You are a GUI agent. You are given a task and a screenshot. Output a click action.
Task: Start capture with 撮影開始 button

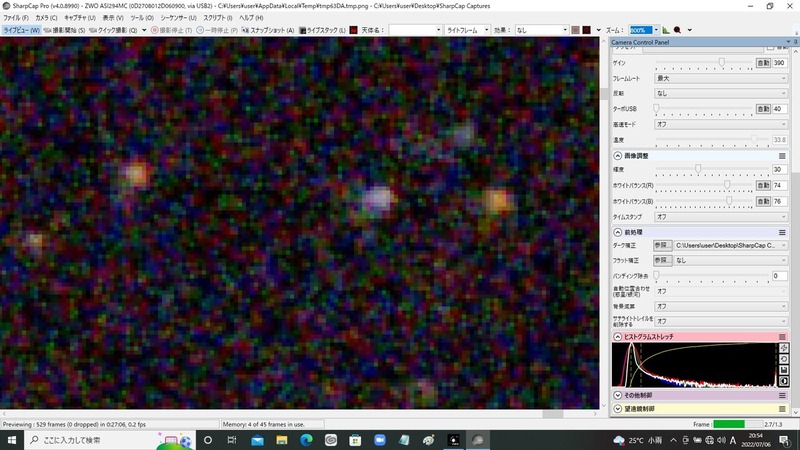[64, 30]
